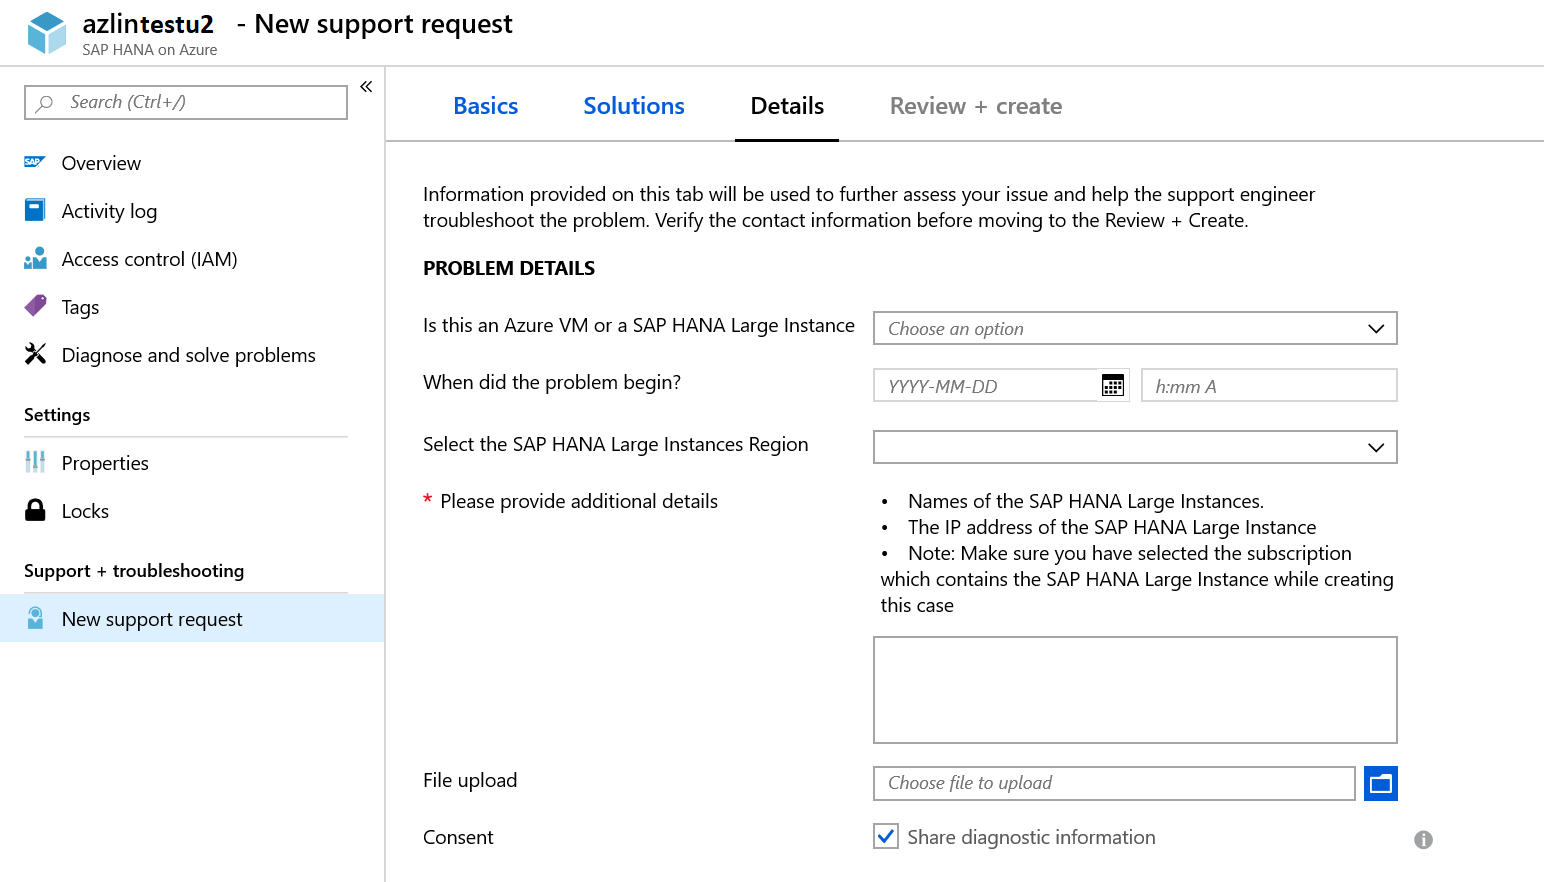Viewport: 1544px width, 882px height.
Task: Click the Support + troubleshooting section header
Action: tap(134, 571)
